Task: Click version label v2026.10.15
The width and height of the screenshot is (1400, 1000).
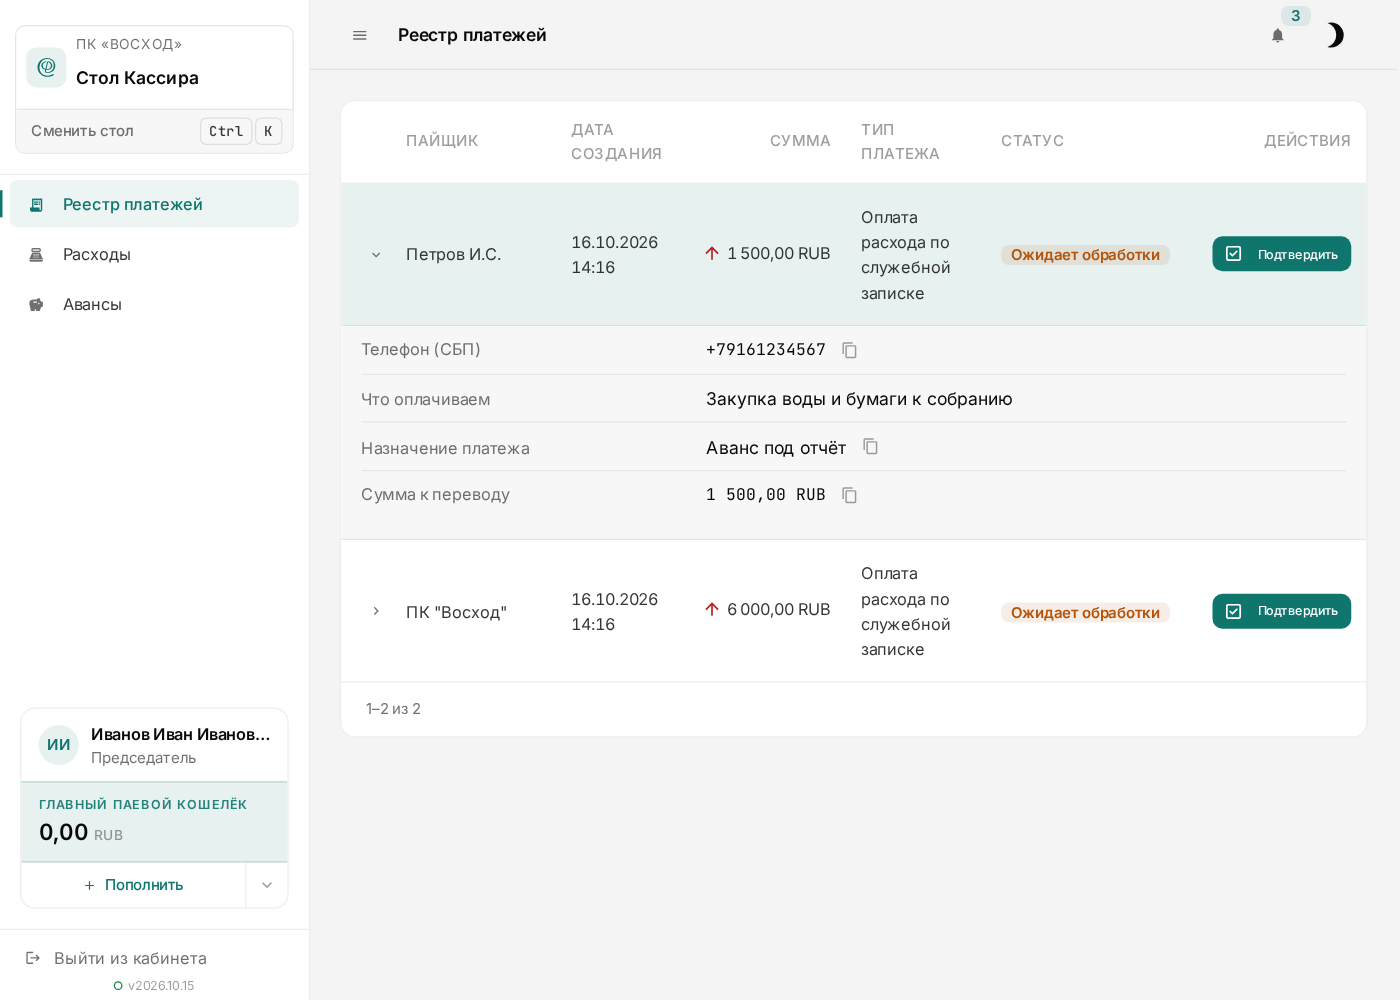Action: (x=161, y=986)
